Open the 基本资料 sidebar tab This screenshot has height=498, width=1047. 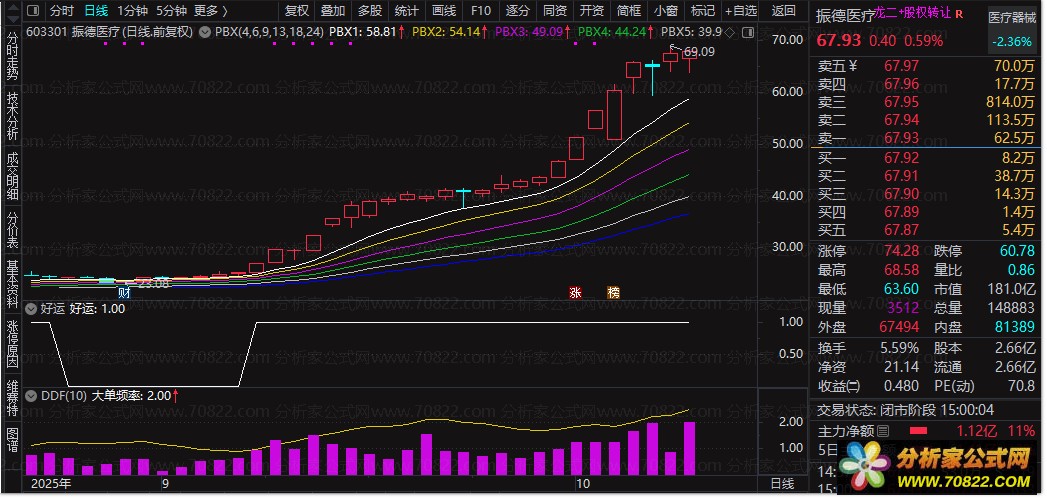12,283
